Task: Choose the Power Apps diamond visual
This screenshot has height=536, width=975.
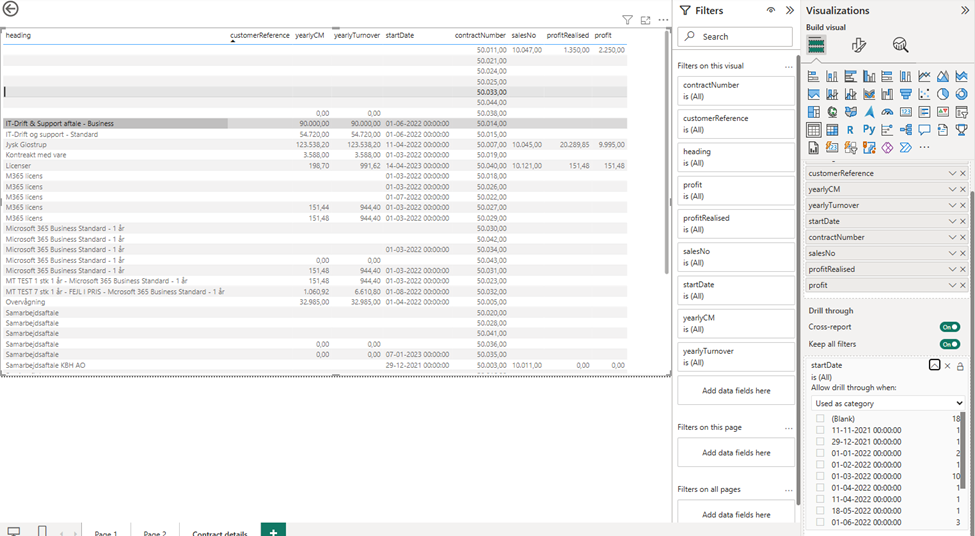Action: click(887, 148)
